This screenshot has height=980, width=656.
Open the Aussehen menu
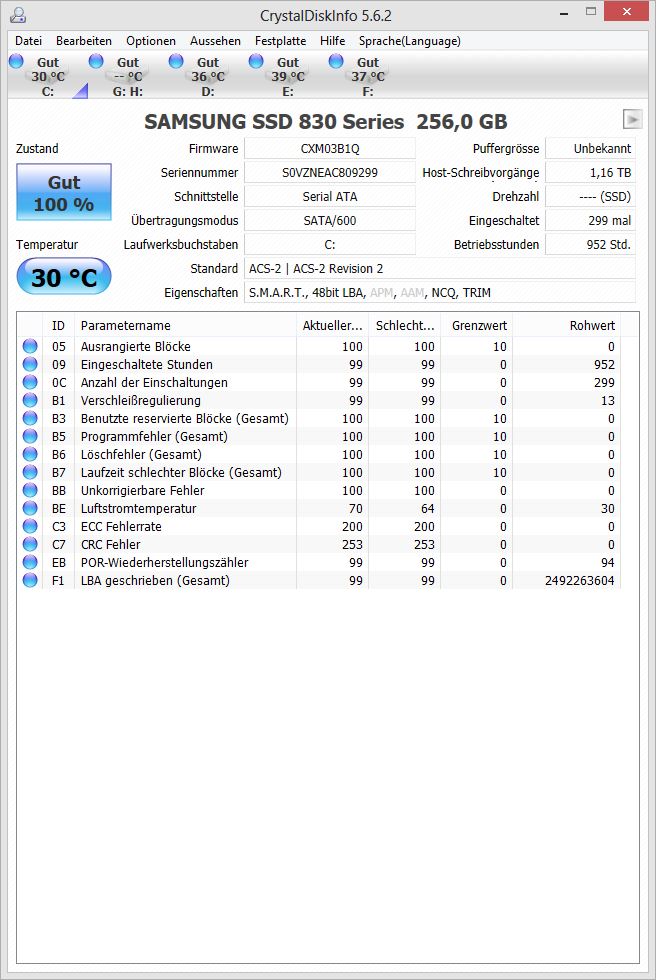click(215, 41)
